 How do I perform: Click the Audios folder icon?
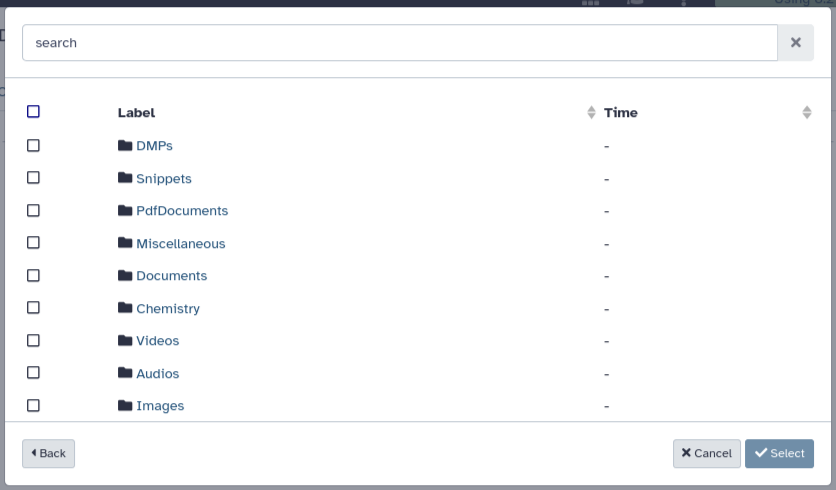tap(125, 373)
